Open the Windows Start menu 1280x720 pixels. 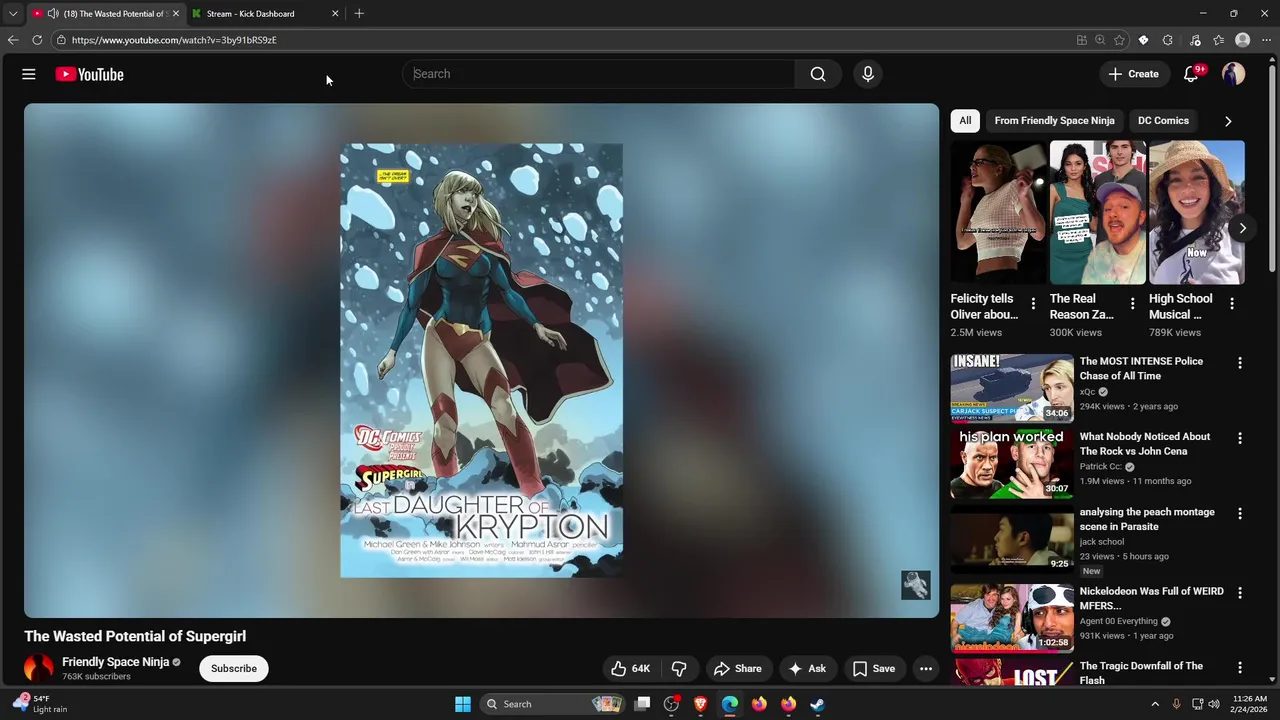pyautogui.click(x=463, y=704)
